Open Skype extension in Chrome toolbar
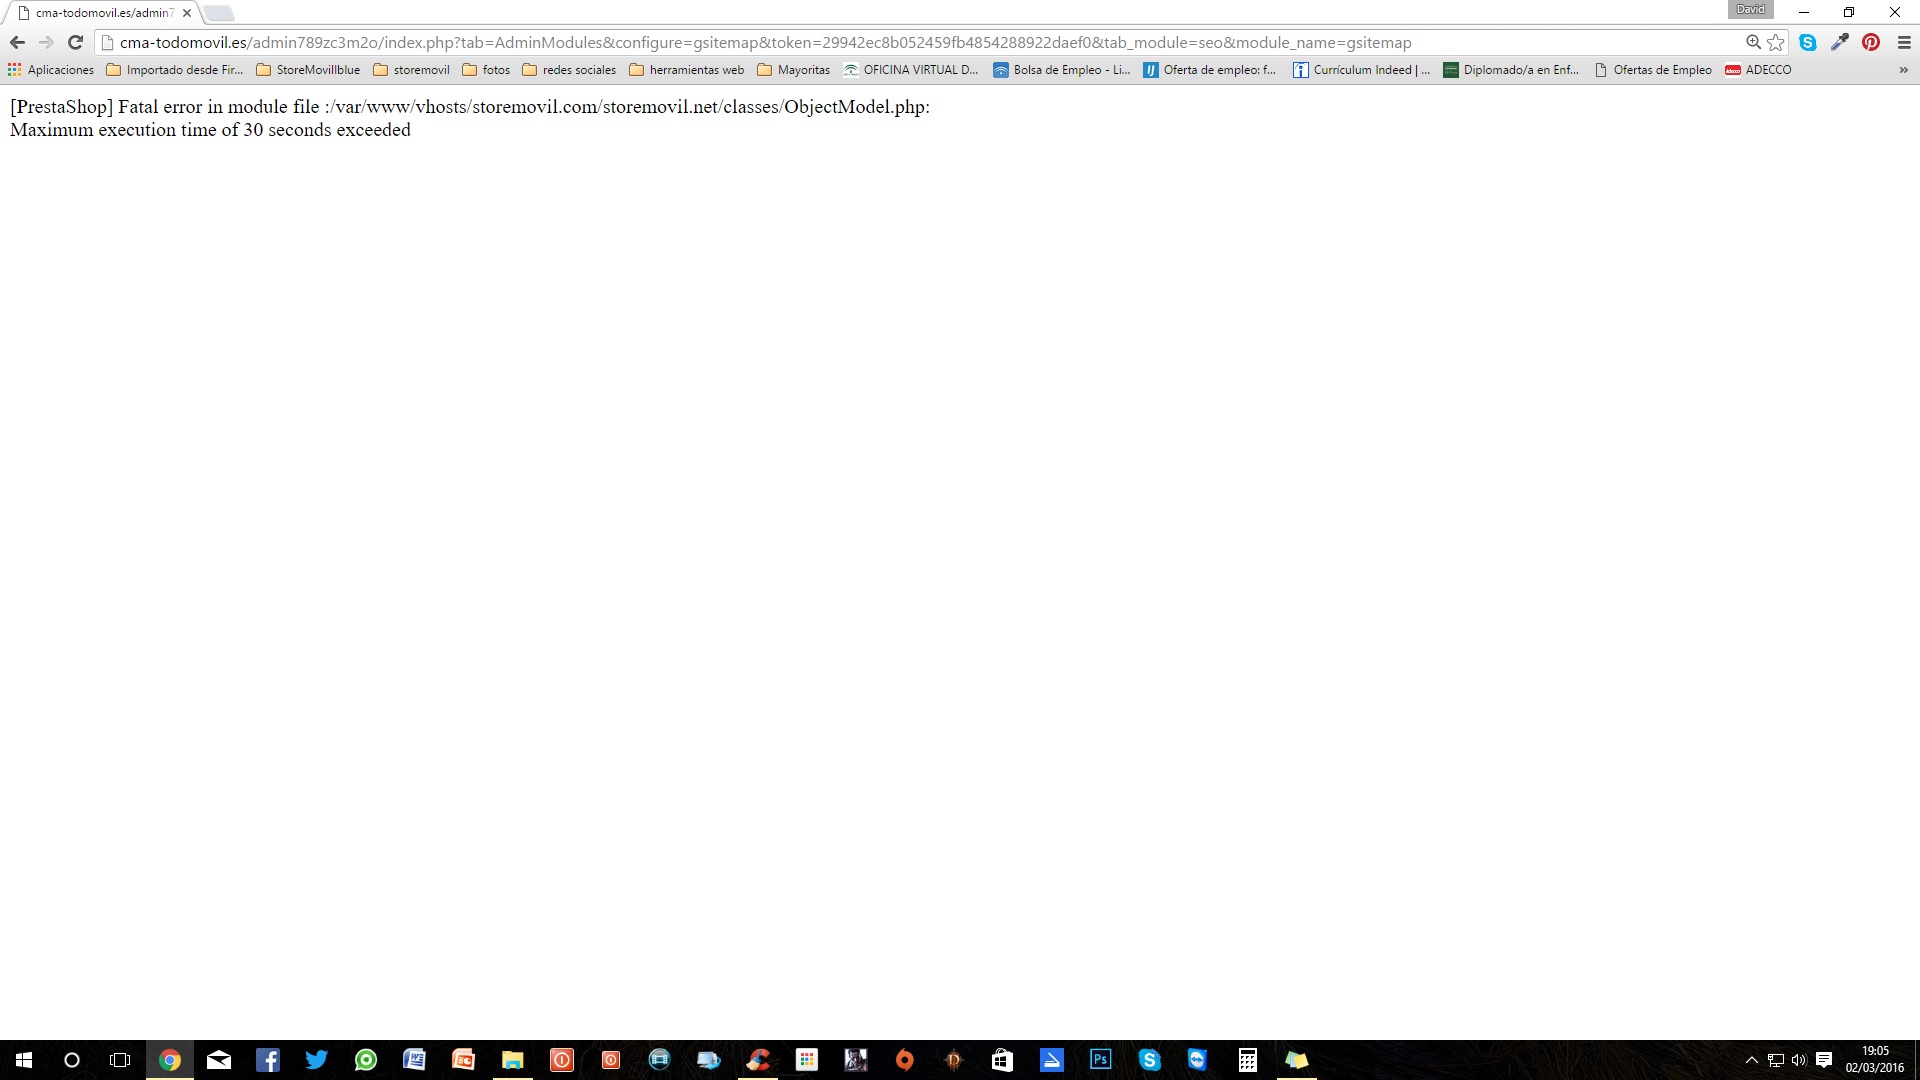The image size is (1920, 1080). (x=1808, y=42)
